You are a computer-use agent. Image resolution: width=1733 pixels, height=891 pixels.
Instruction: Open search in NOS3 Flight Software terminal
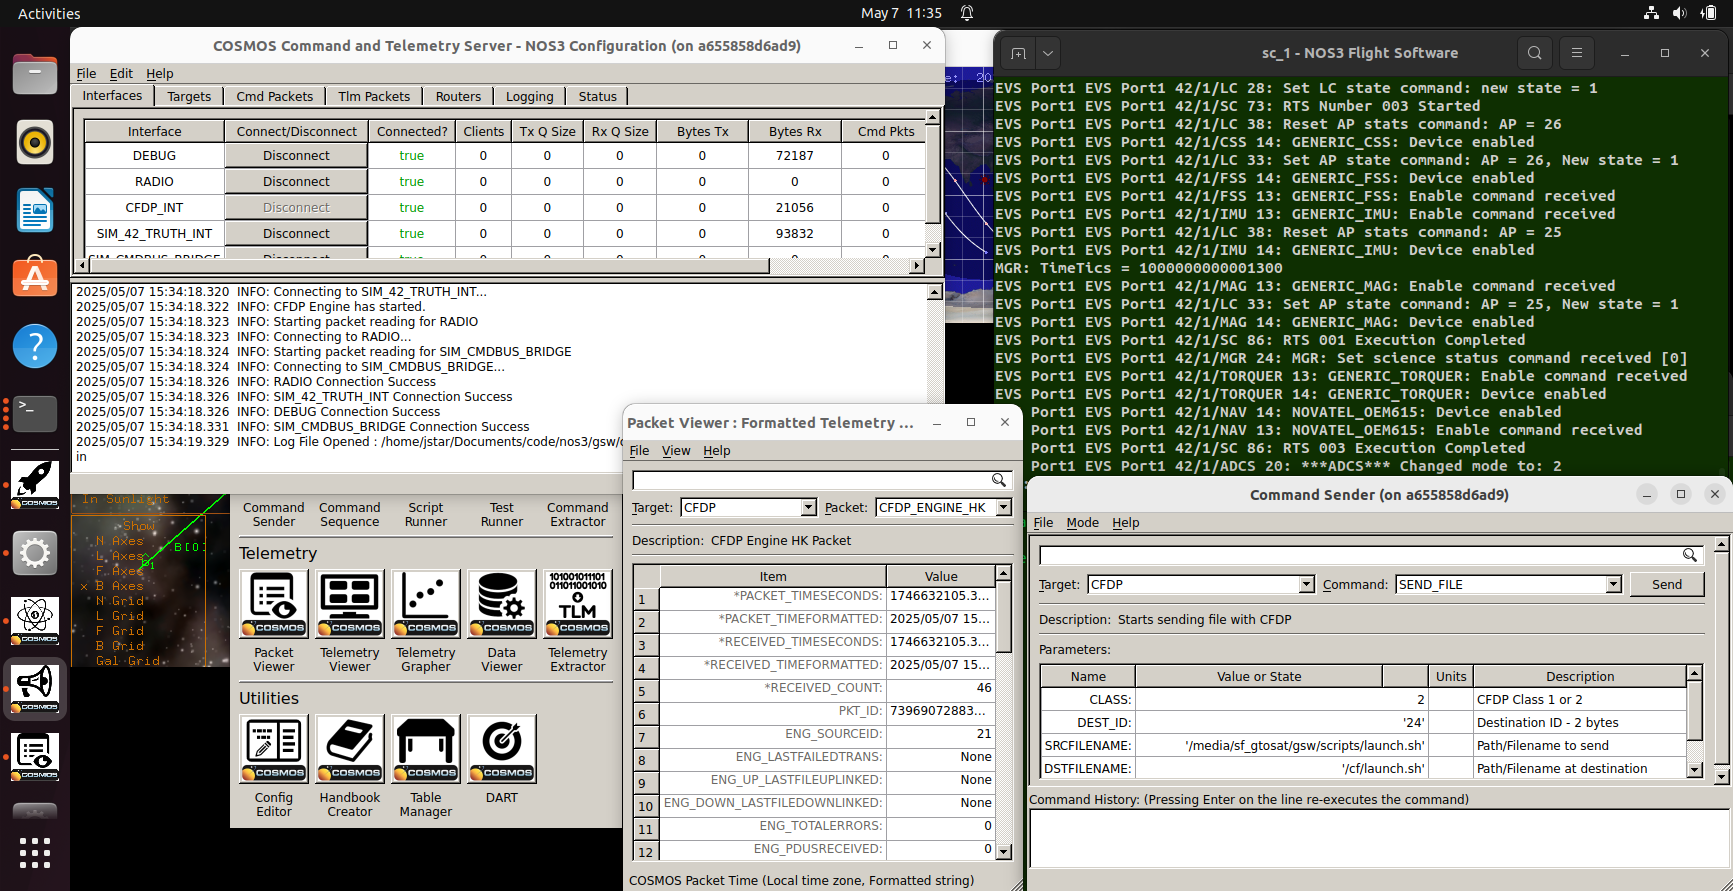point(1534,53)
